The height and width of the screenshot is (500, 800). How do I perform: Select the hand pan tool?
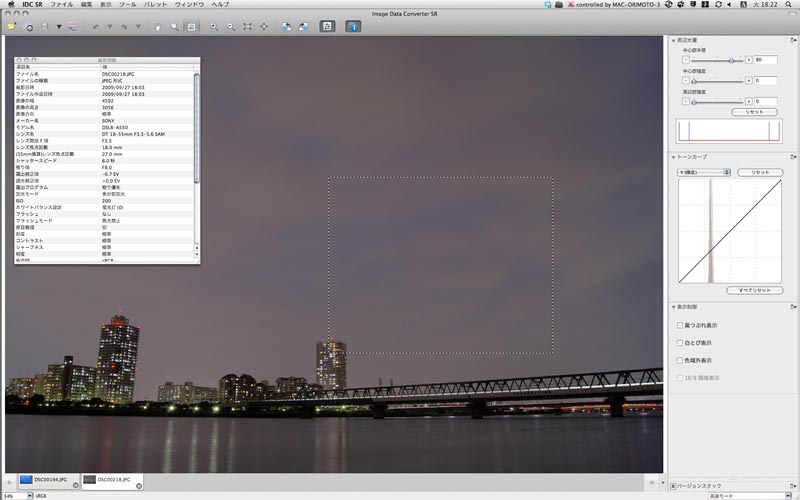coord(158,27)
